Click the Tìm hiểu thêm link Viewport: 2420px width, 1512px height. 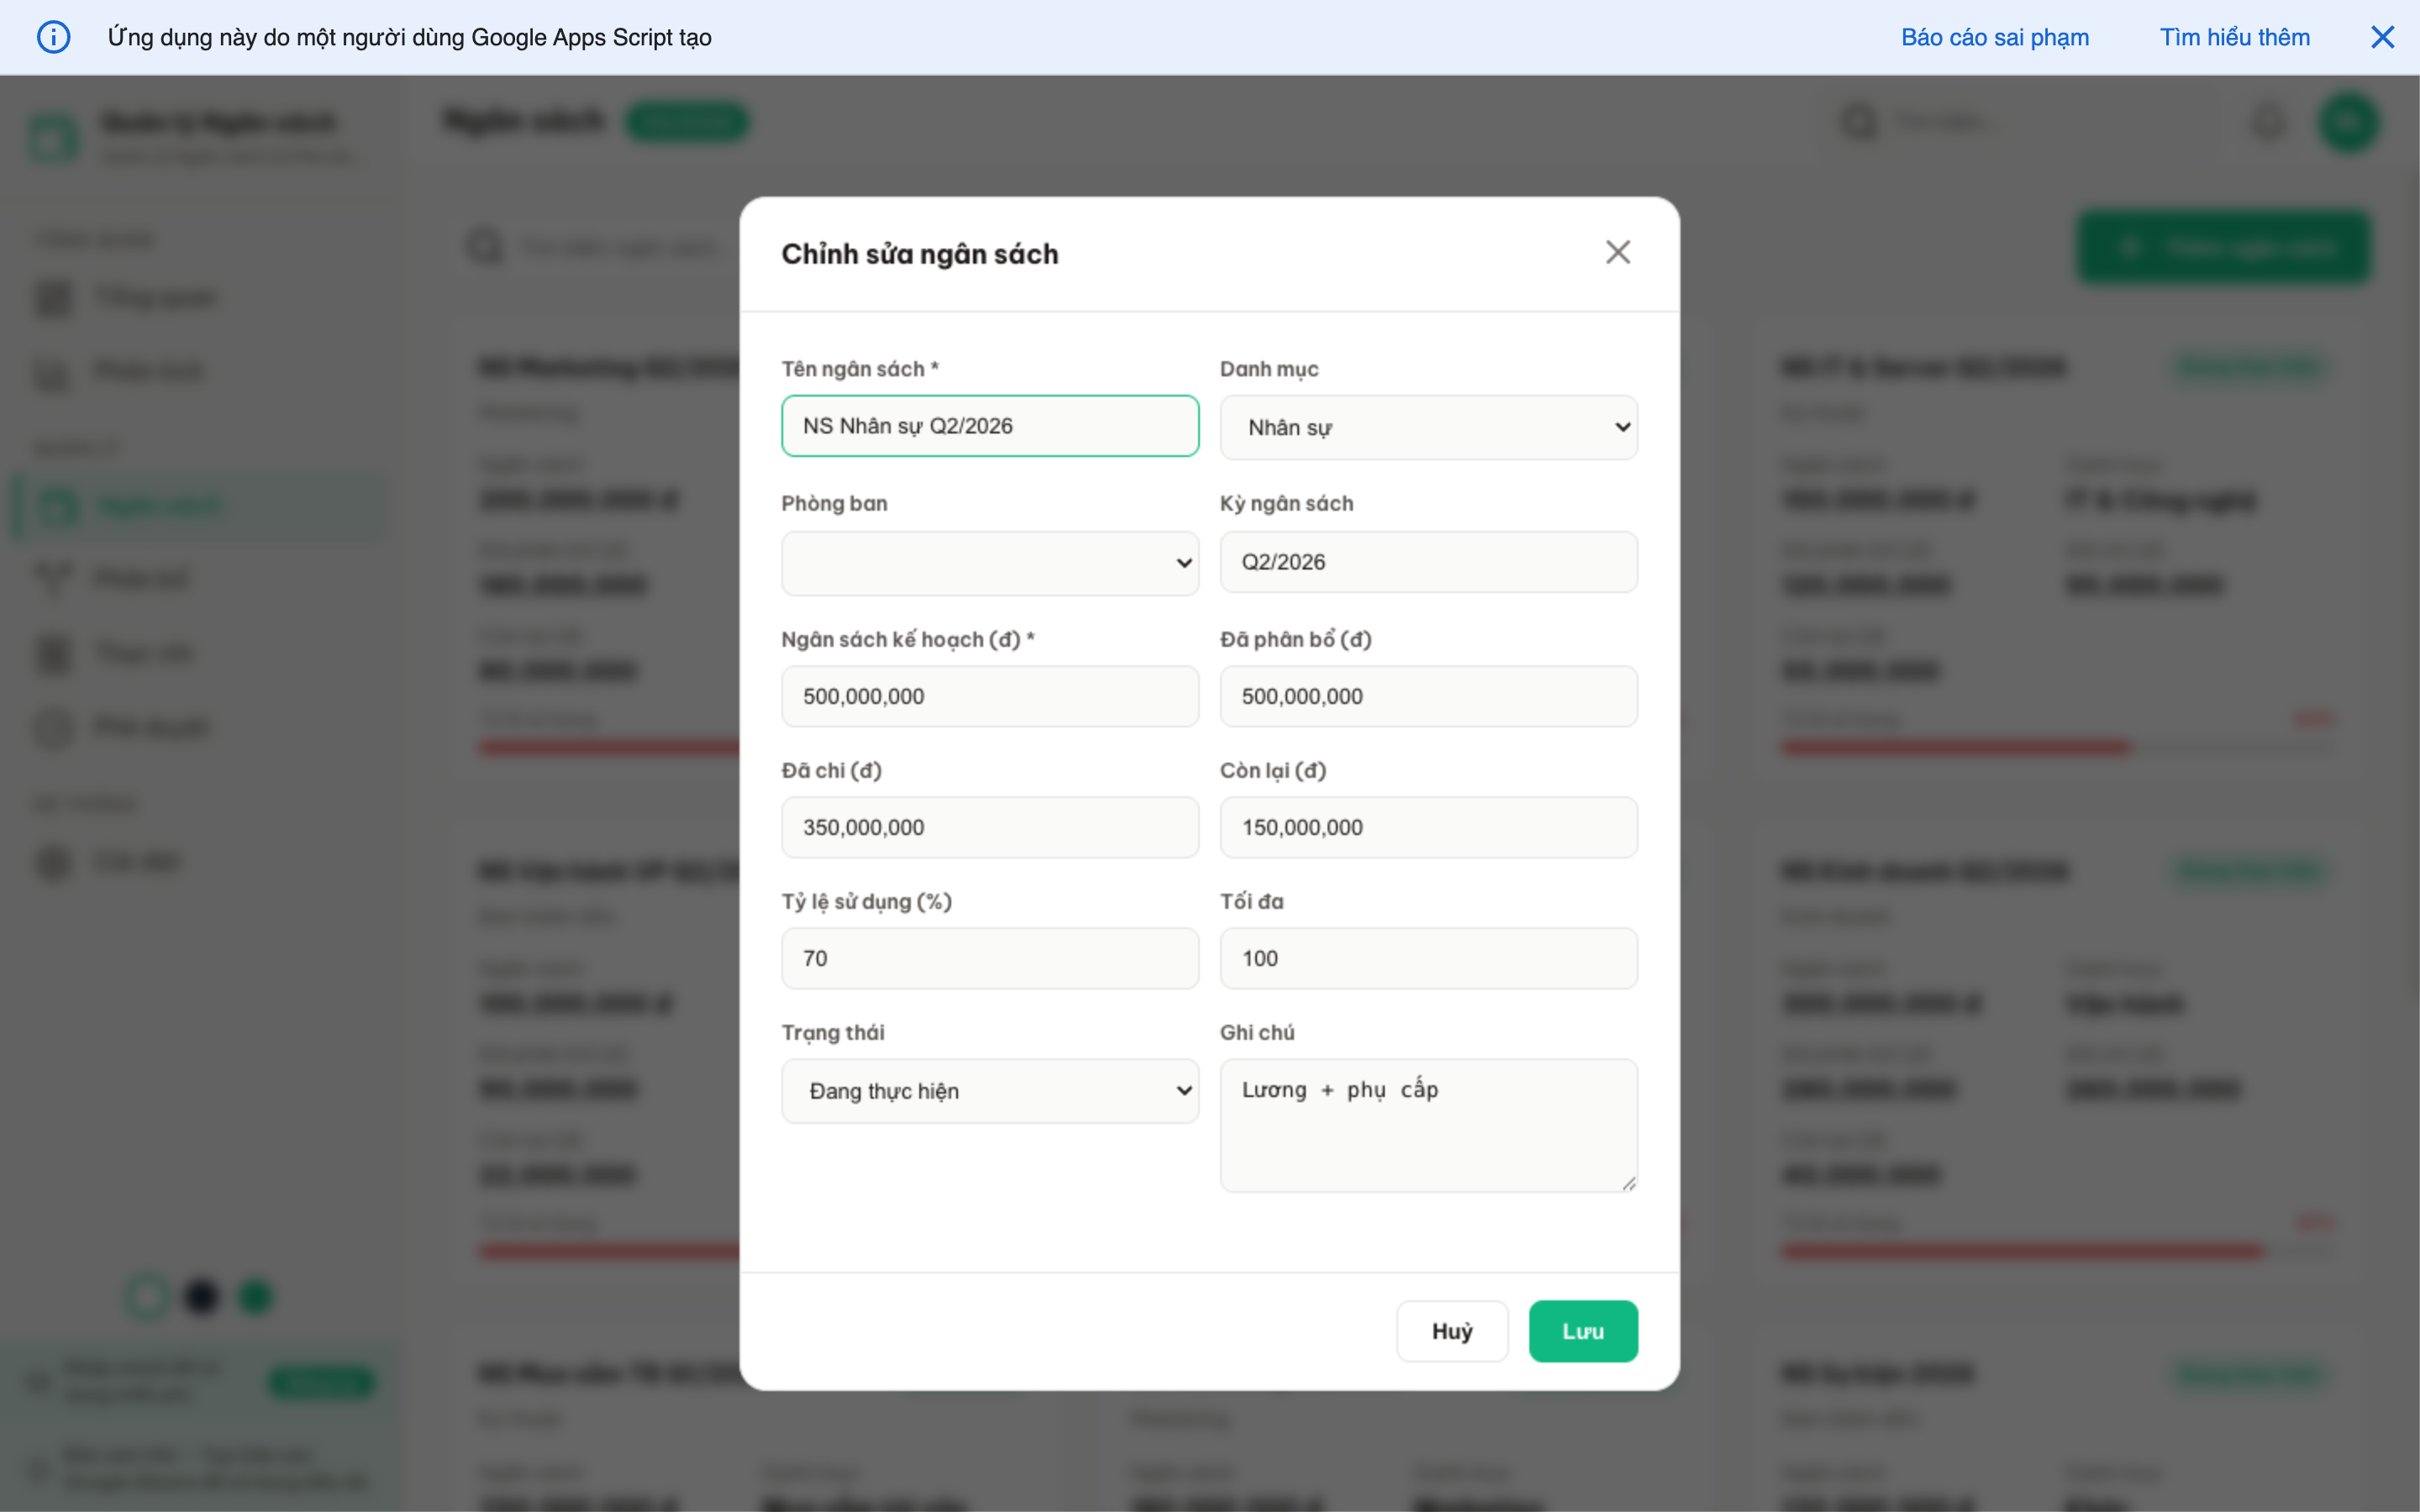(2235, 37)
